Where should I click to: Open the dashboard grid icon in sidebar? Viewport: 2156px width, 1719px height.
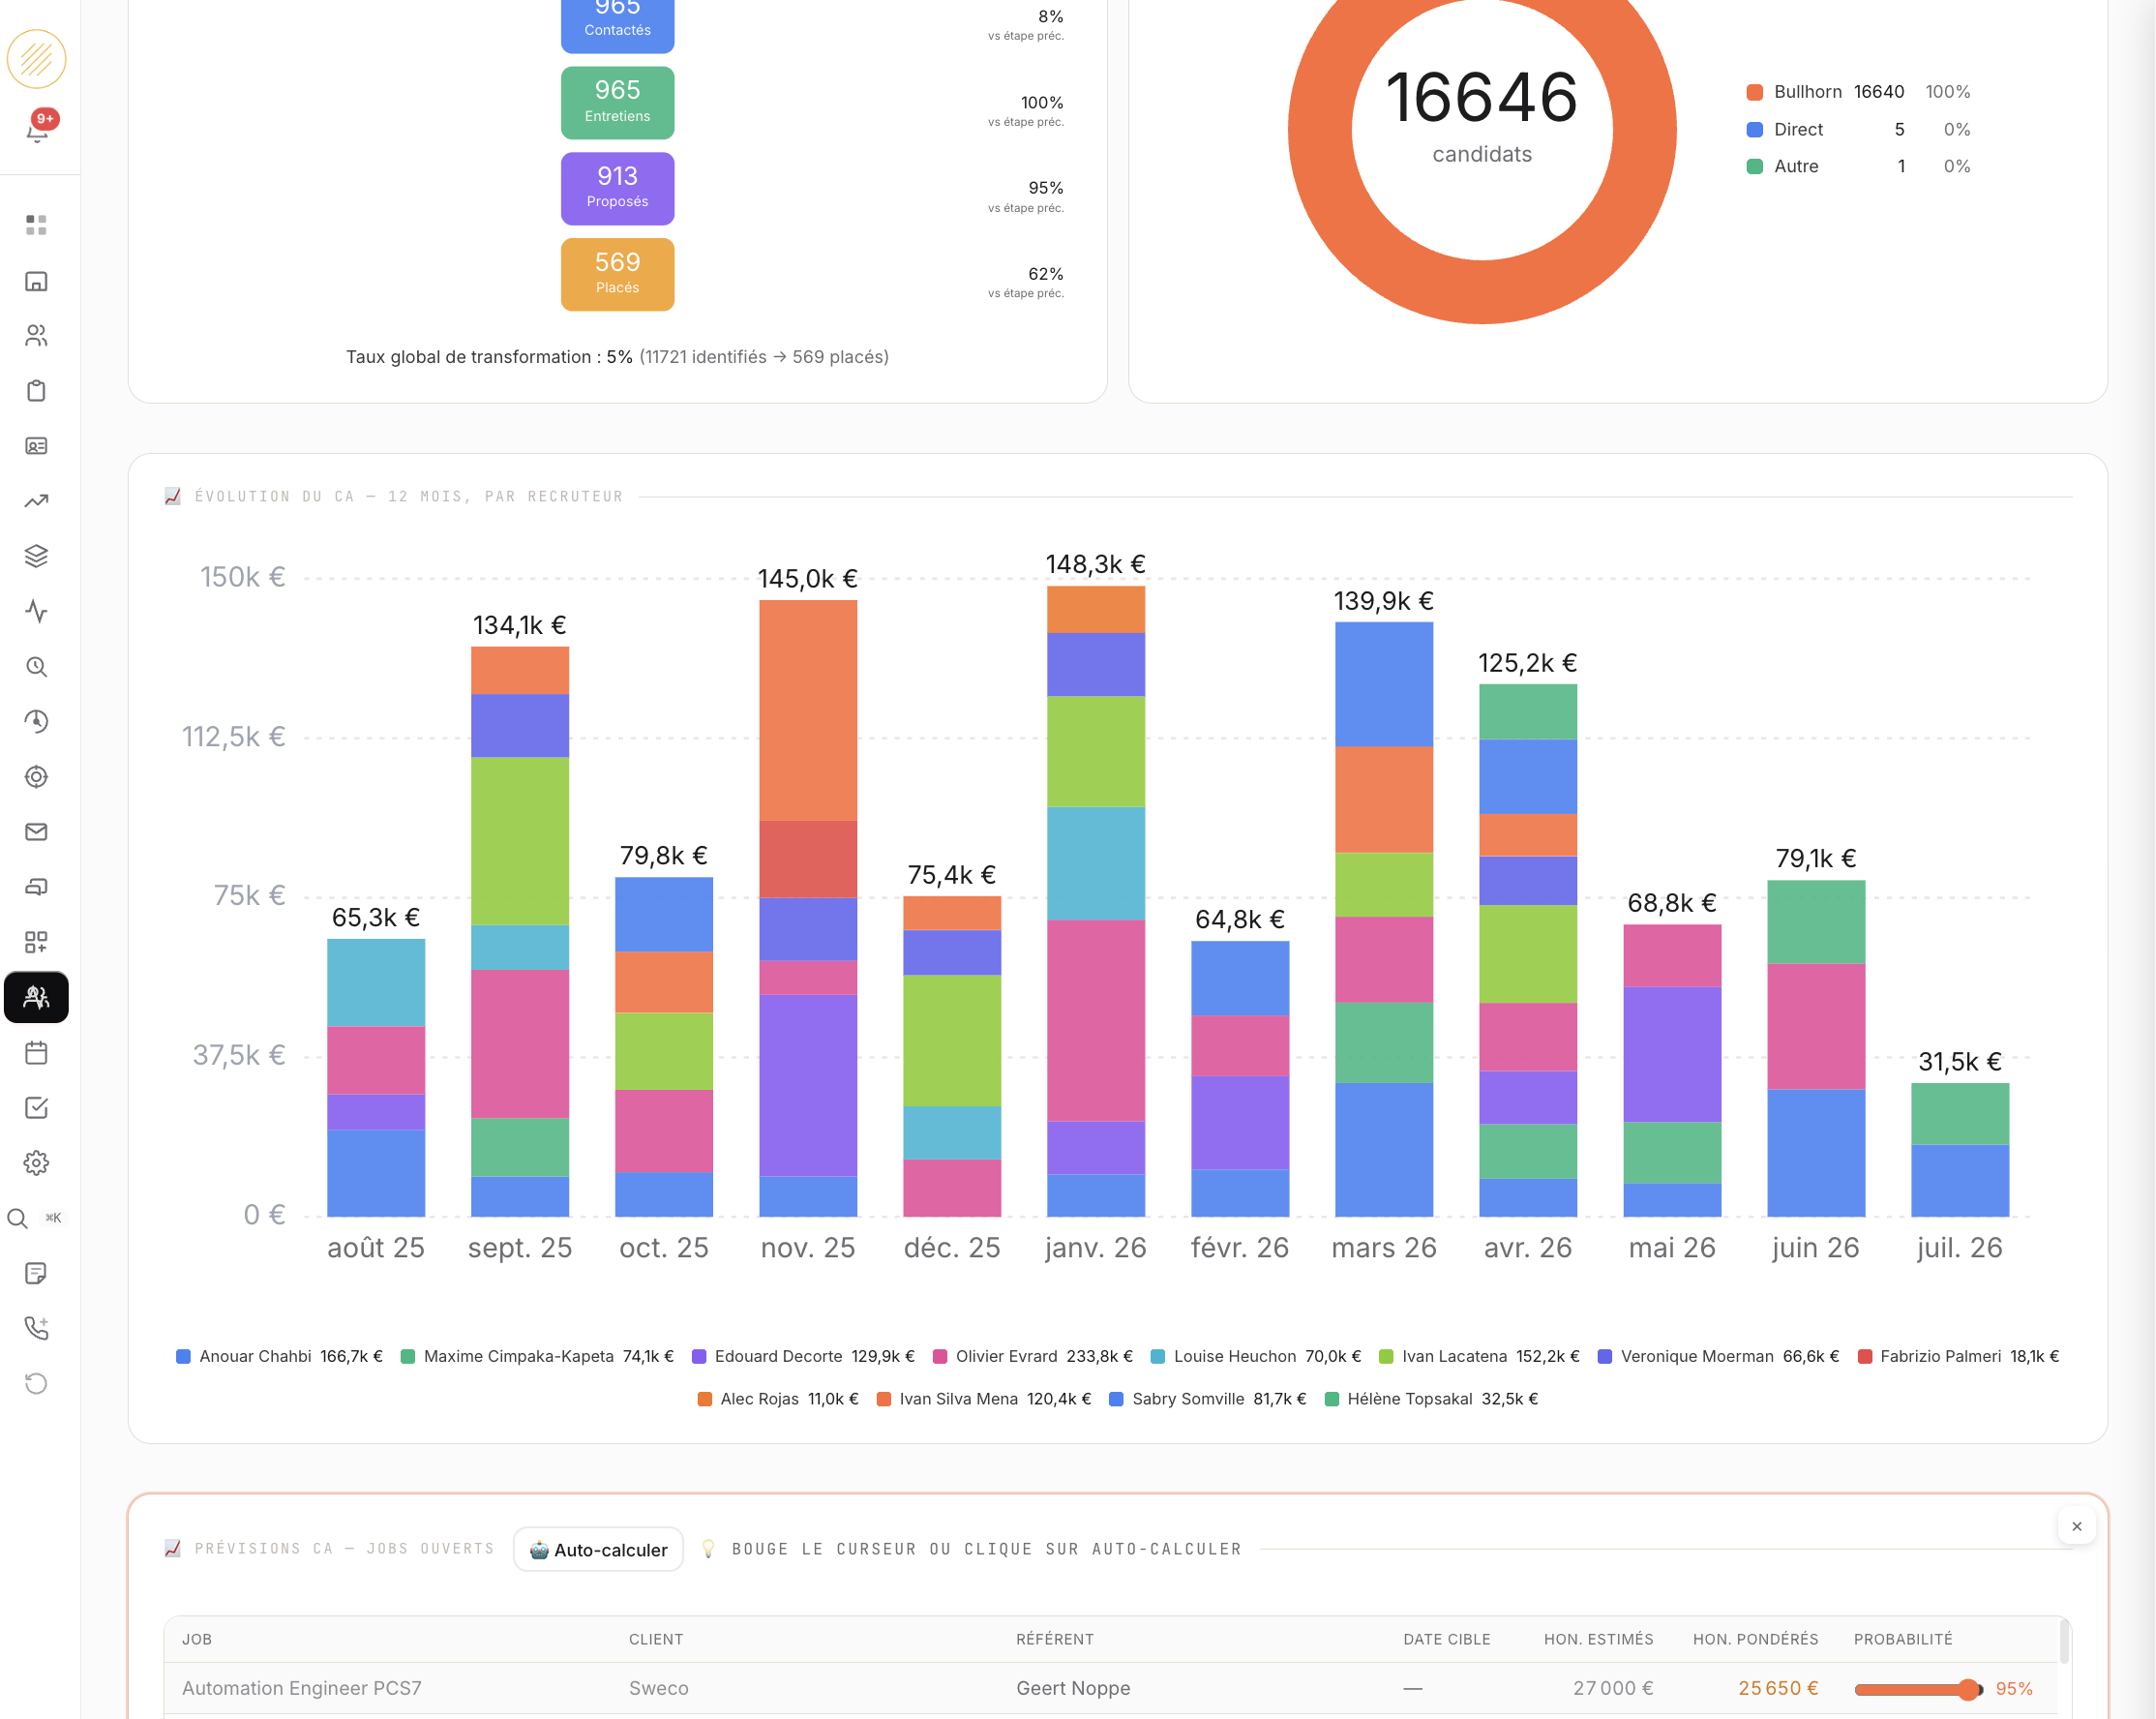coord(37,225)
